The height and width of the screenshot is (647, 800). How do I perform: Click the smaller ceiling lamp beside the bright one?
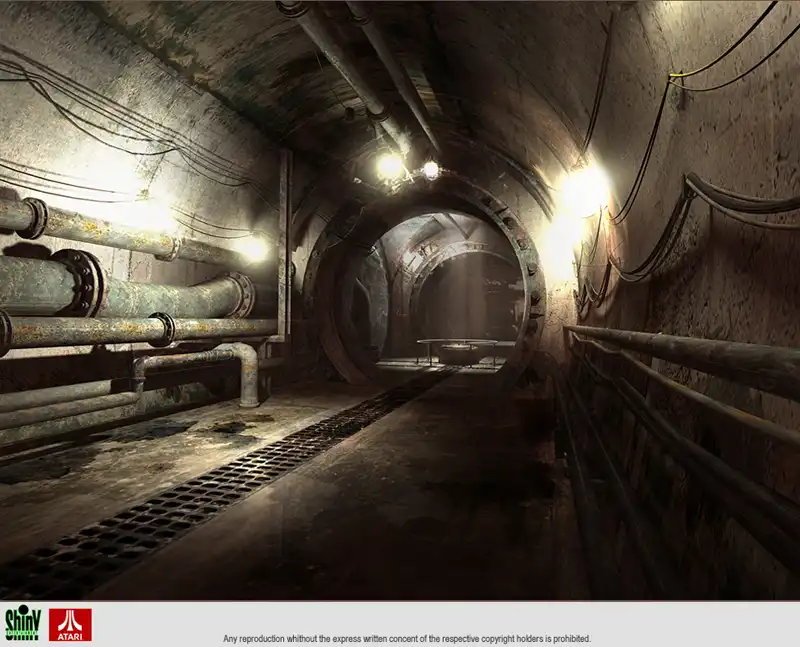430,170
